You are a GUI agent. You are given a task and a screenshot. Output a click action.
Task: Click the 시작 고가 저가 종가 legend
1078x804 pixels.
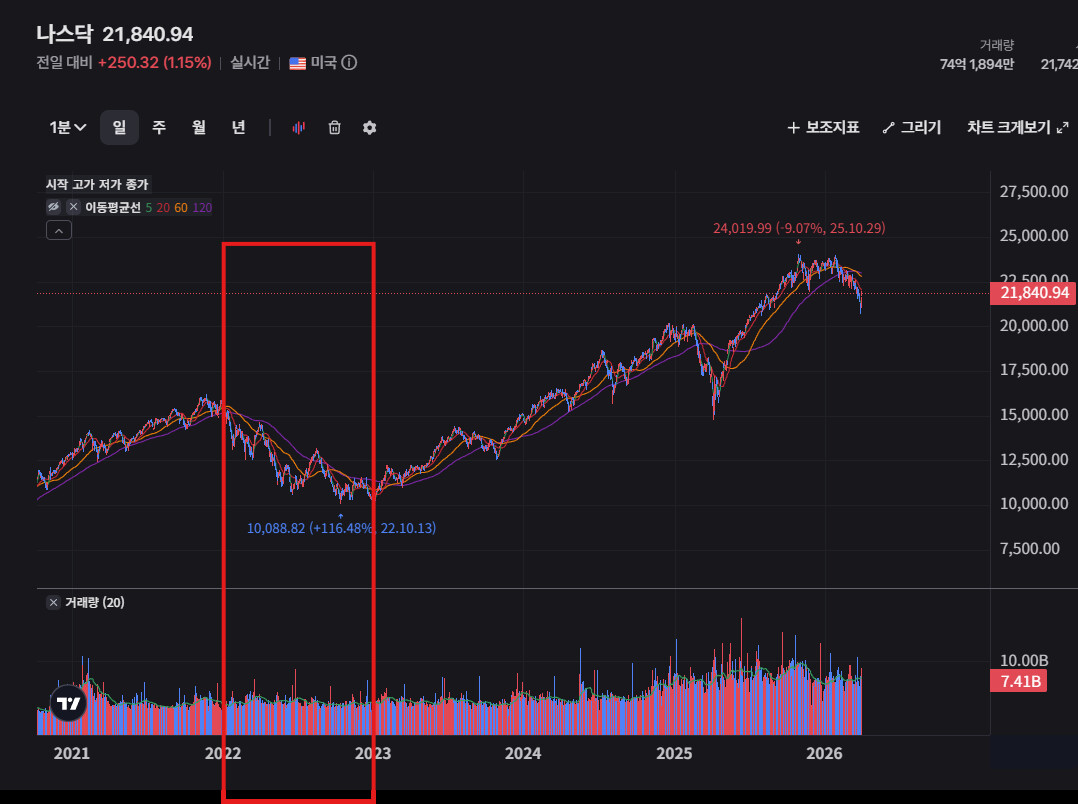[97, 184]
